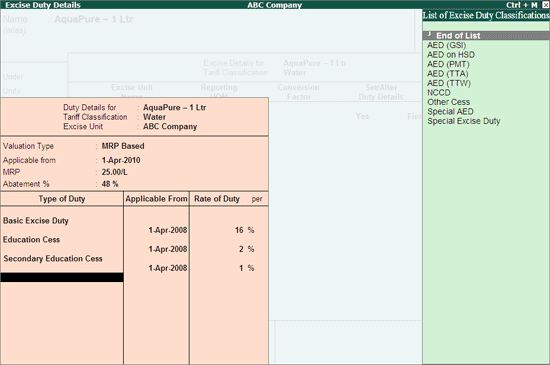The image size is (550, 365).
Task: Click the 1 % rate of duty
Action: pyautogui.click(x=247, y=268)
